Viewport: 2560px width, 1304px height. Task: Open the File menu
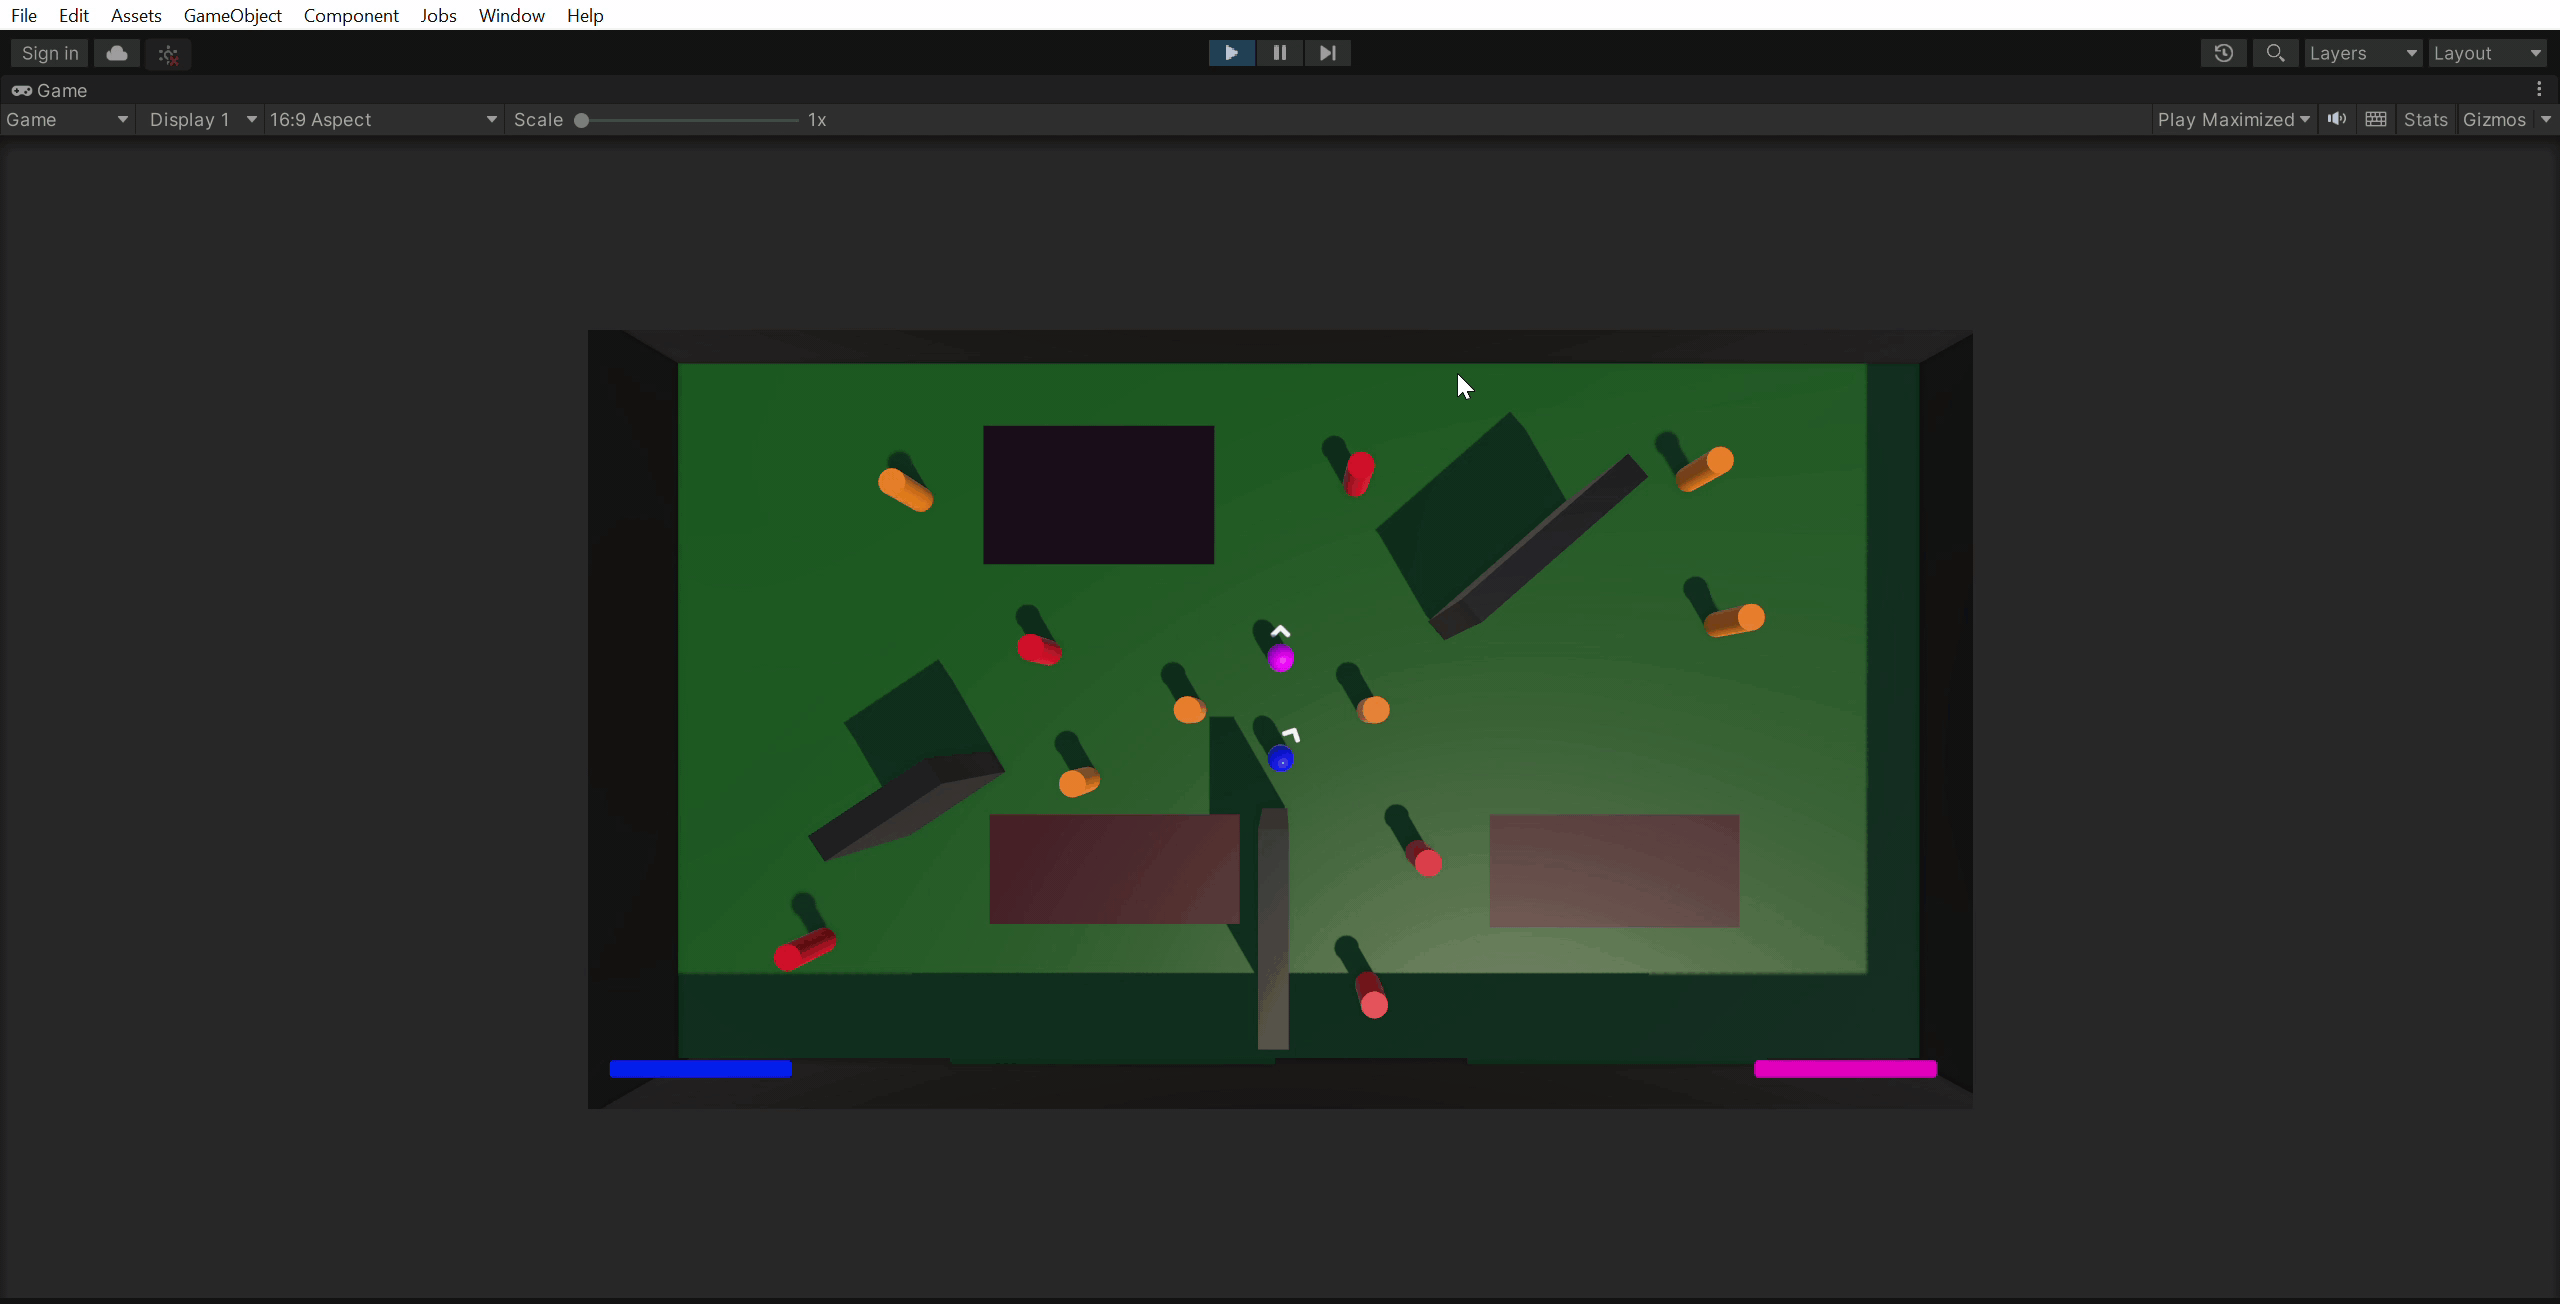(24, 15)
